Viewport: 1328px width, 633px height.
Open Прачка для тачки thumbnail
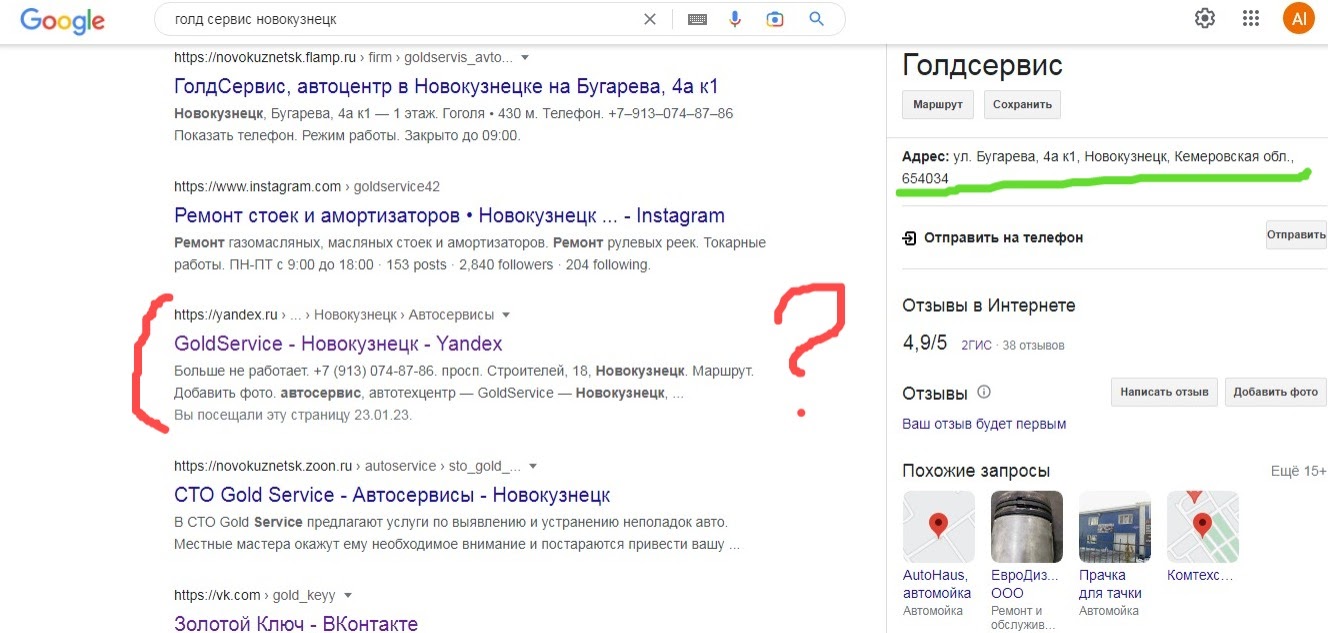[x=1114, y=525]
